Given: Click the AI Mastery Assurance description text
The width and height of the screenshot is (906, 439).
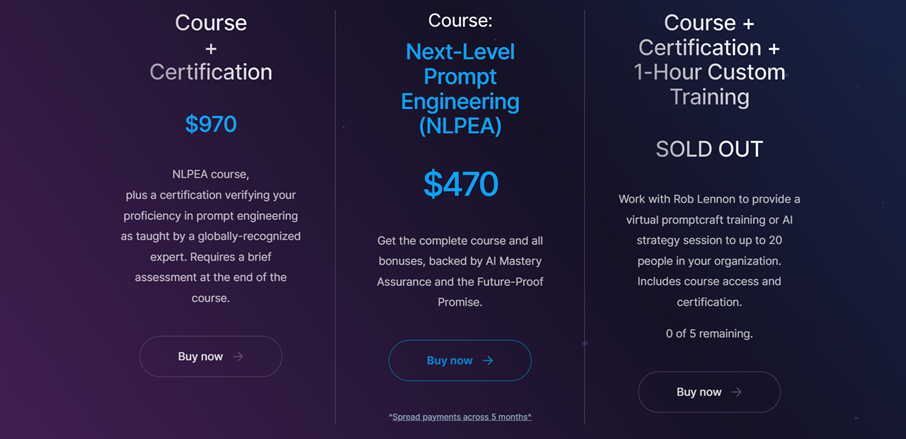Looking at the screenshot, I should tap(460, 271).
